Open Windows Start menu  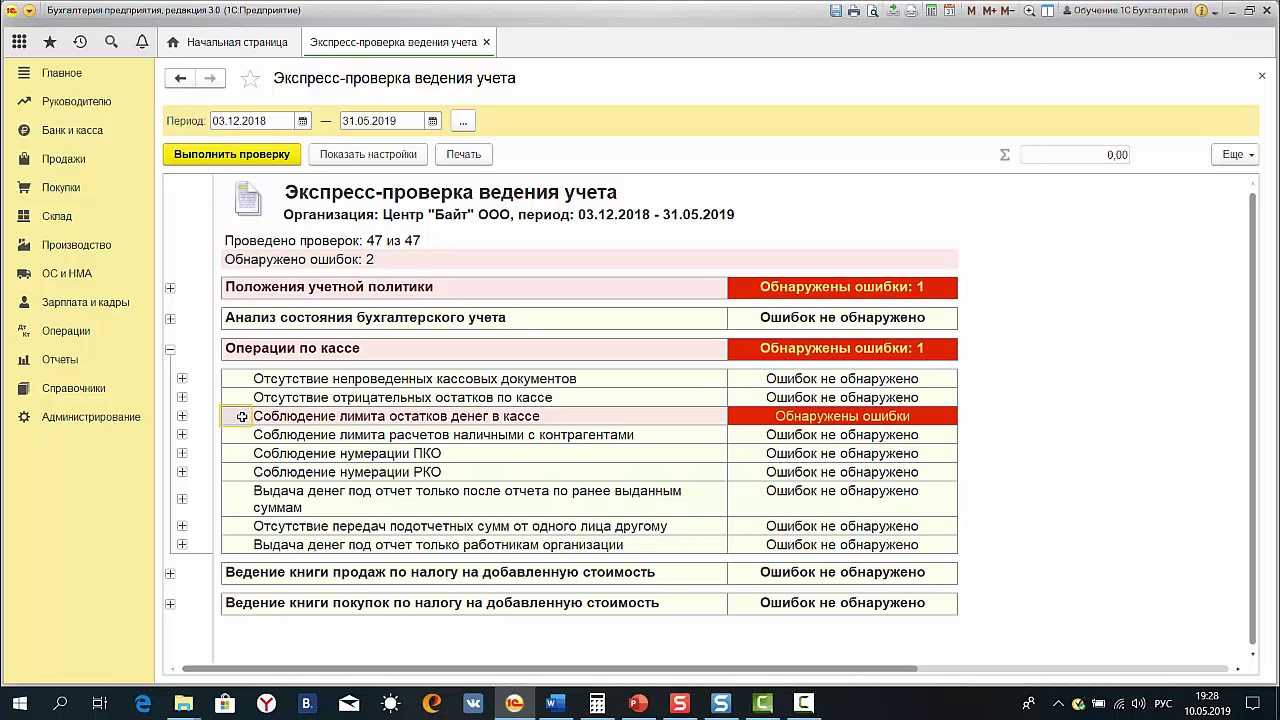click(x=19, y=703)
